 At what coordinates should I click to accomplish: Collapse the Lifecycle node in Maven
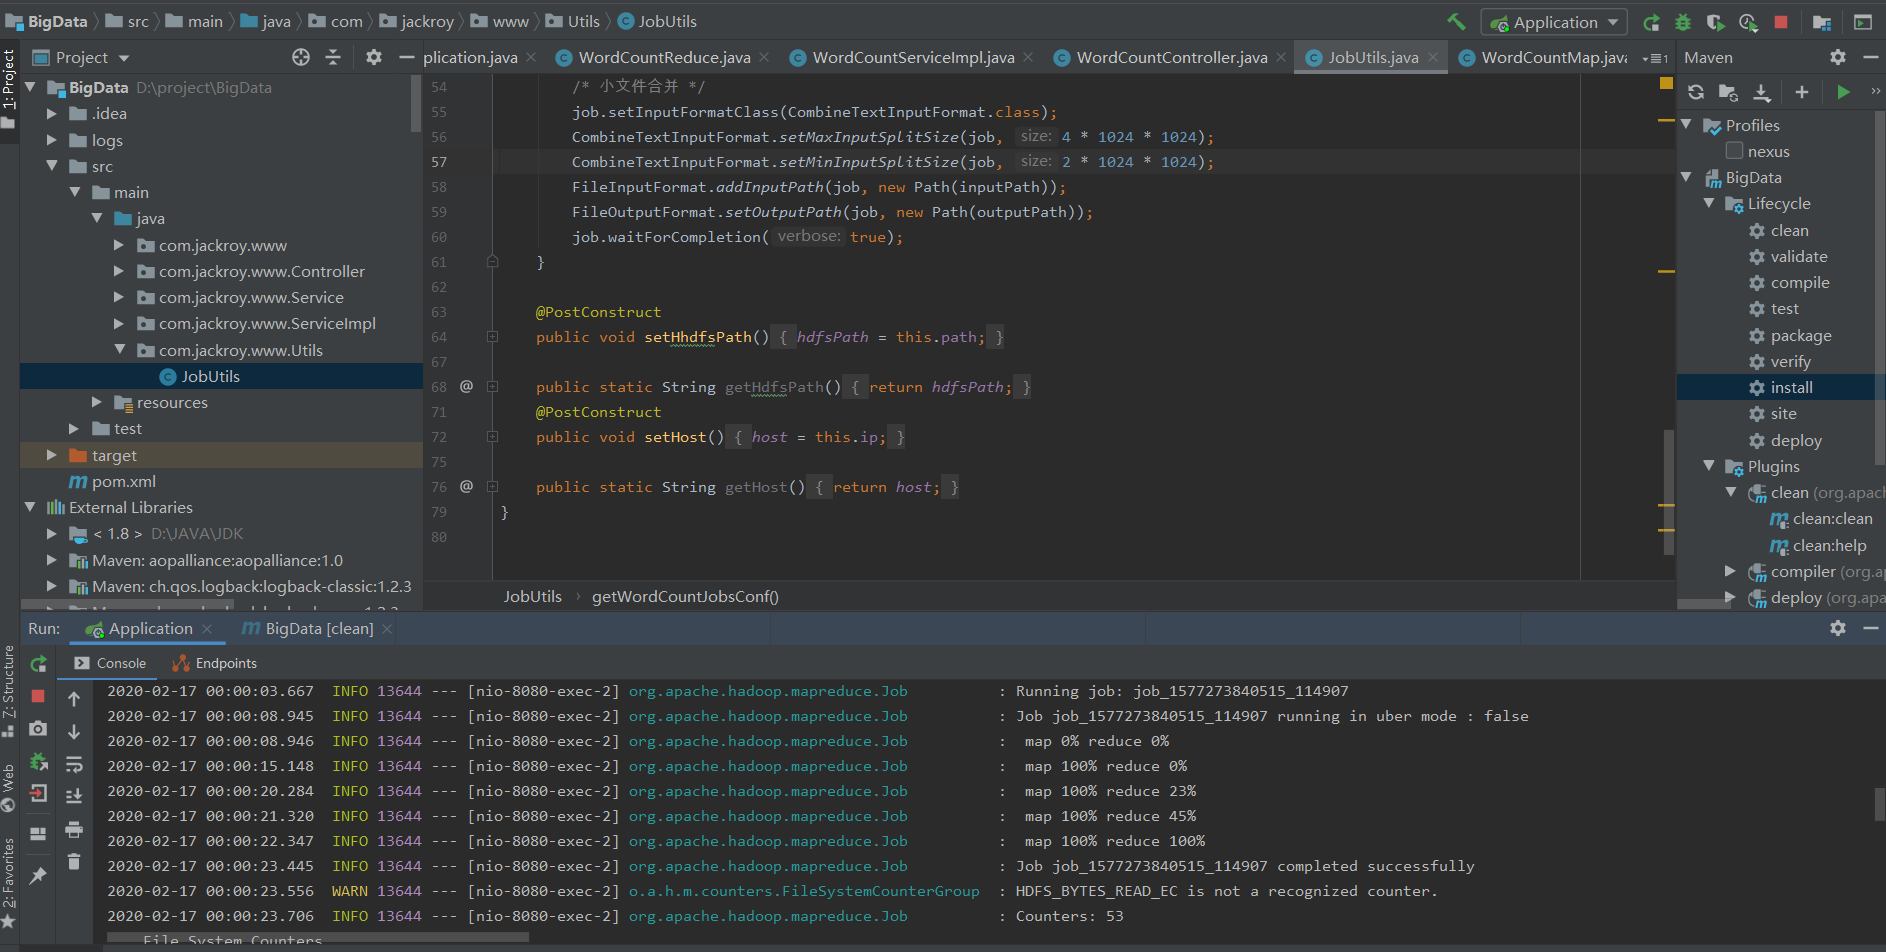[x=1709, y=203]
